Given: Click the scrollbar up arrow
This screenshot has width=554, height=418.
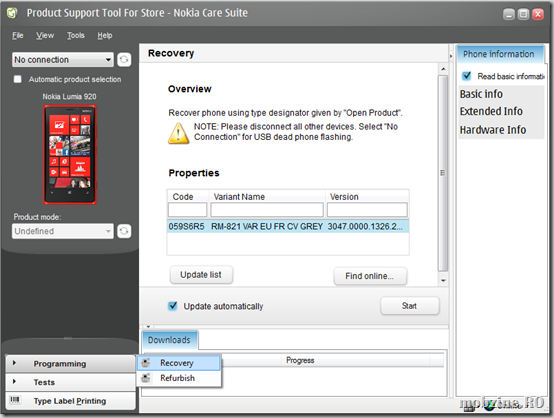Looking at the screenshot, I should [x=443, y=69].
